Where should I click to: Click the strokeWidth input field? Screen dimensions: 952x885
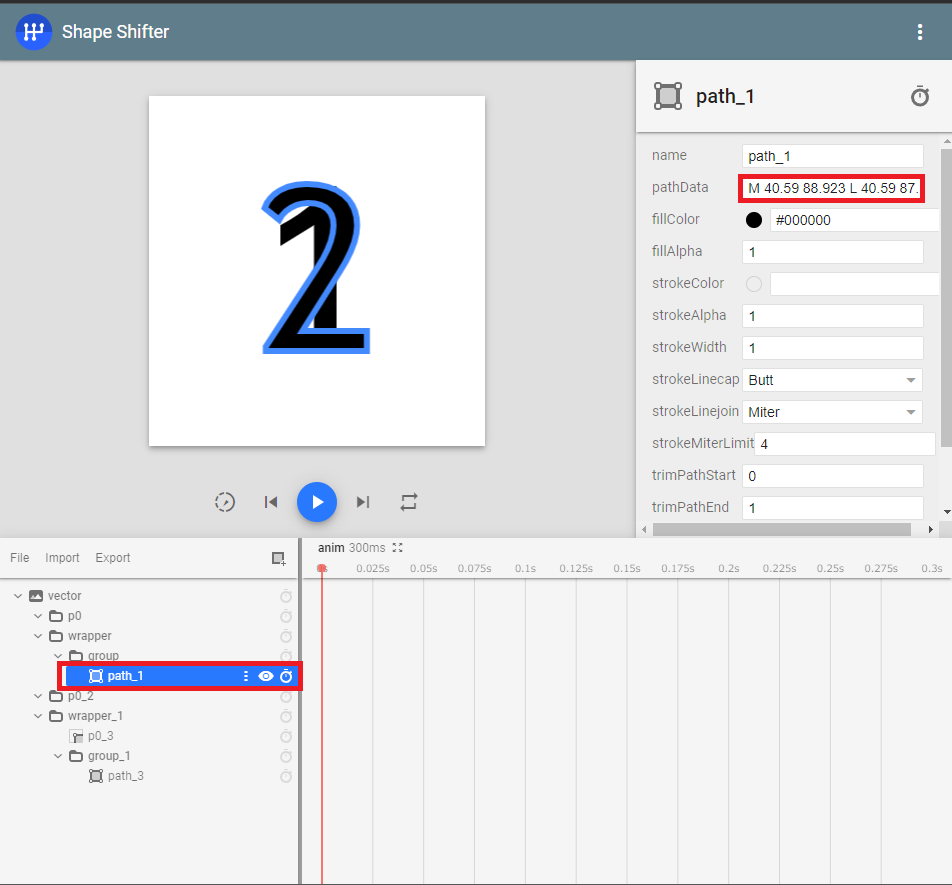(832, 348)
